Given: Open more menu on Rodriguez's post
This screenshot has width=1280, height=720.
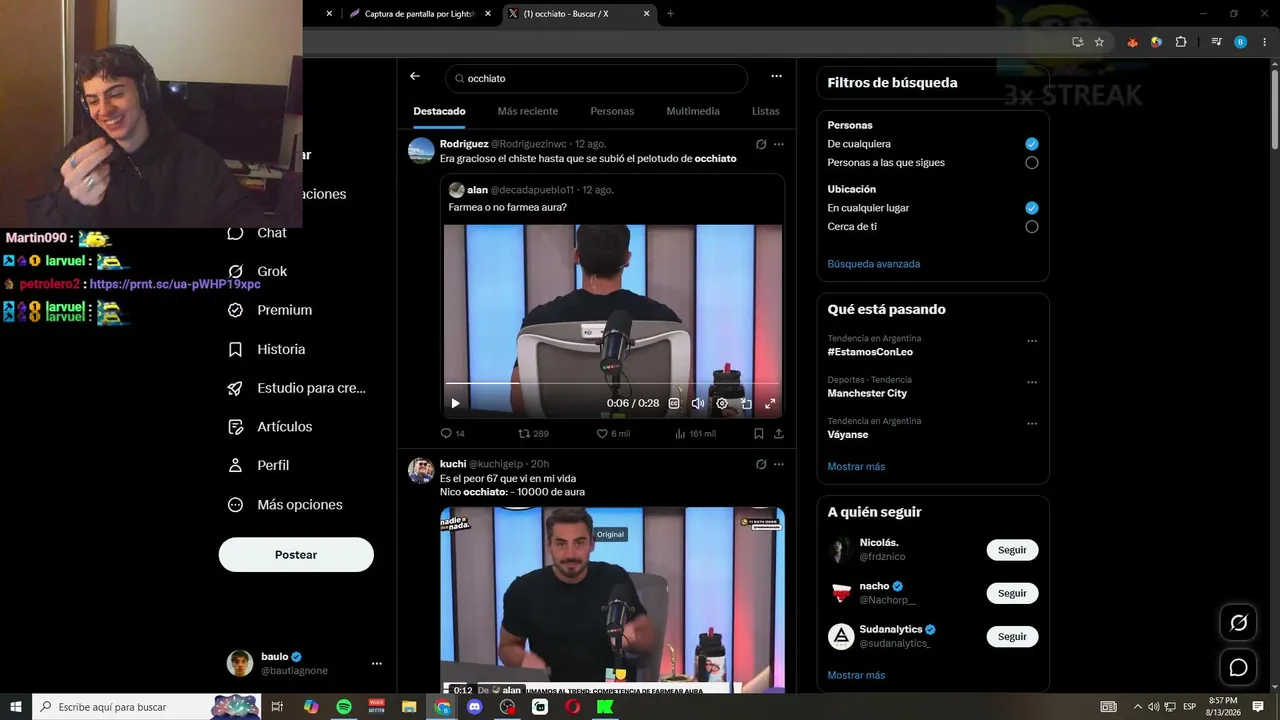Looking at the screenshot, I should click(779, 144).
